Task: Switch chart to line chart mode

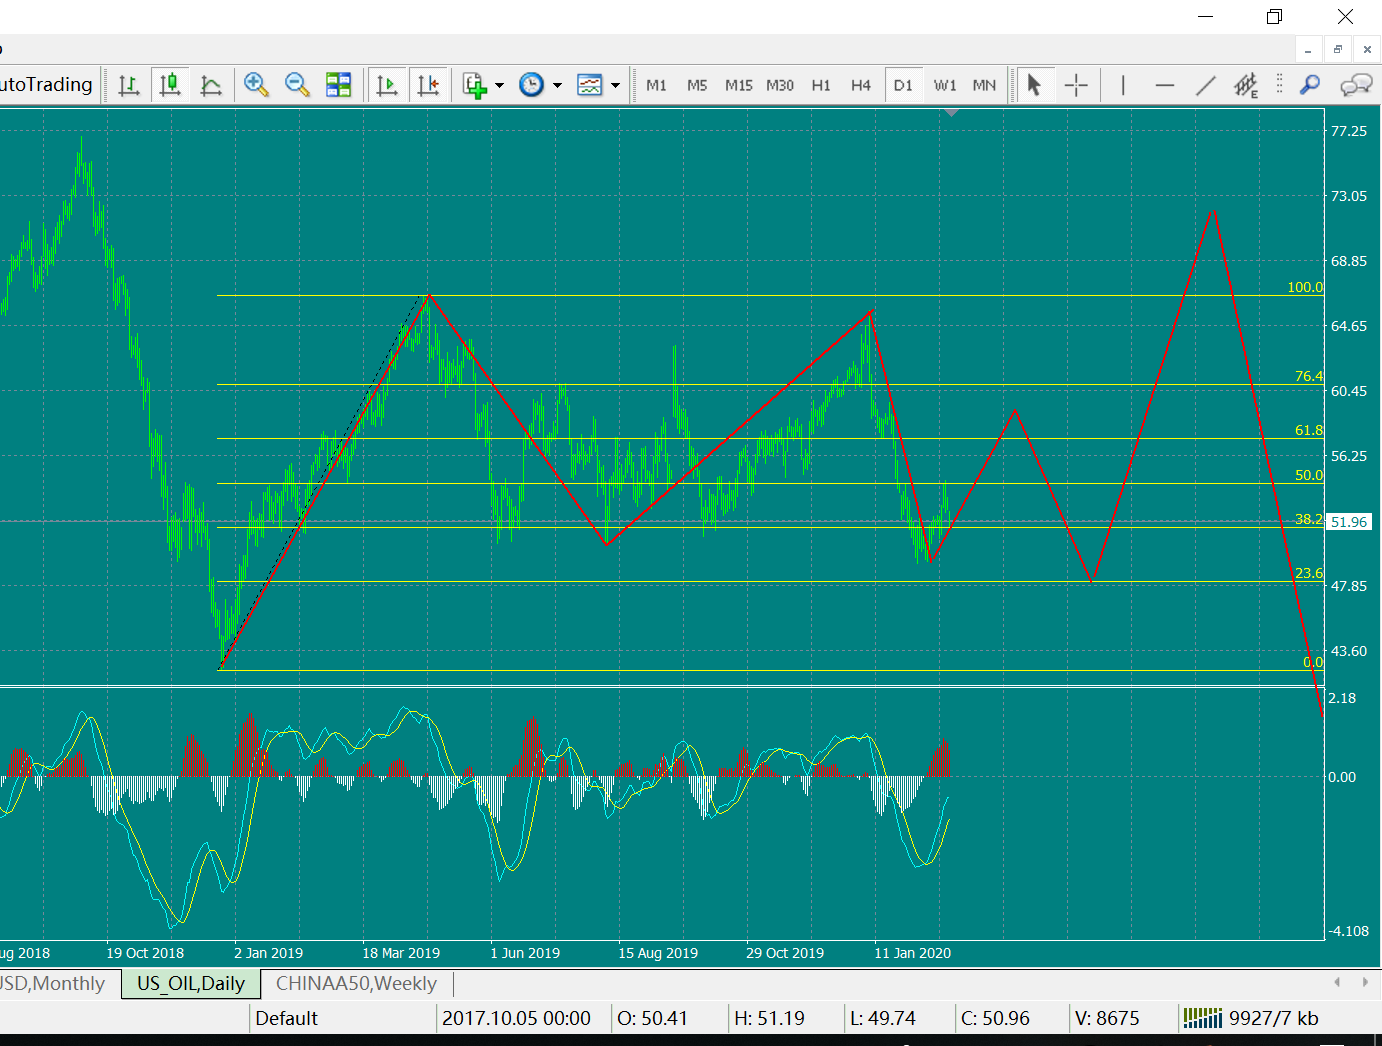Action: pyautogui.click(x=211, y=85)
